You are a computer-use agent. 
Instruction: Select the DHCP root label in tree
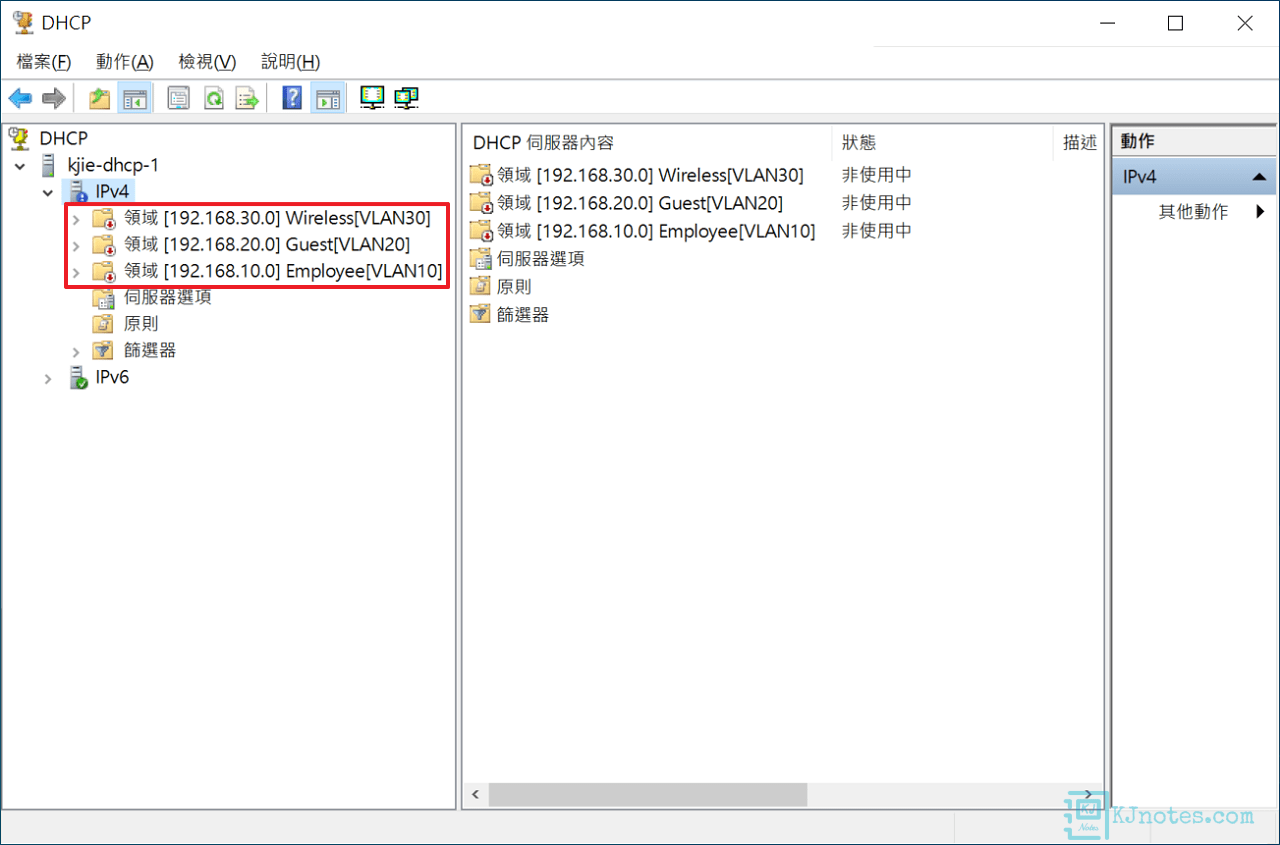[64, 138]
